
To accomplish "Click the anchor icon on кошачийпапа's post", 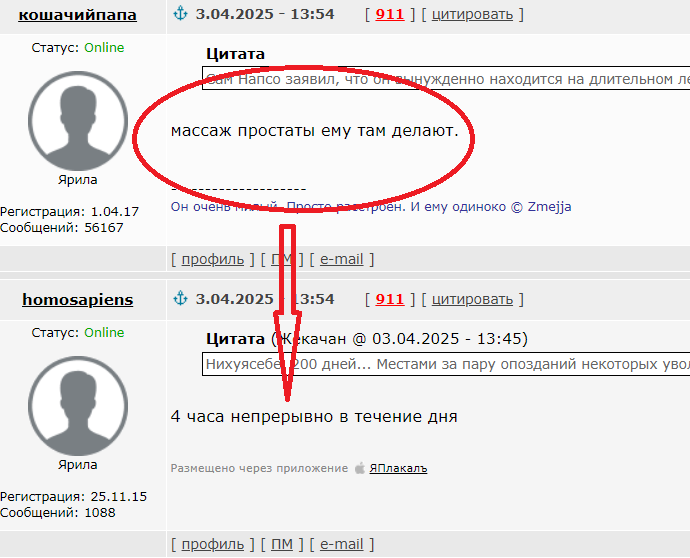I will tap(180, 14).
